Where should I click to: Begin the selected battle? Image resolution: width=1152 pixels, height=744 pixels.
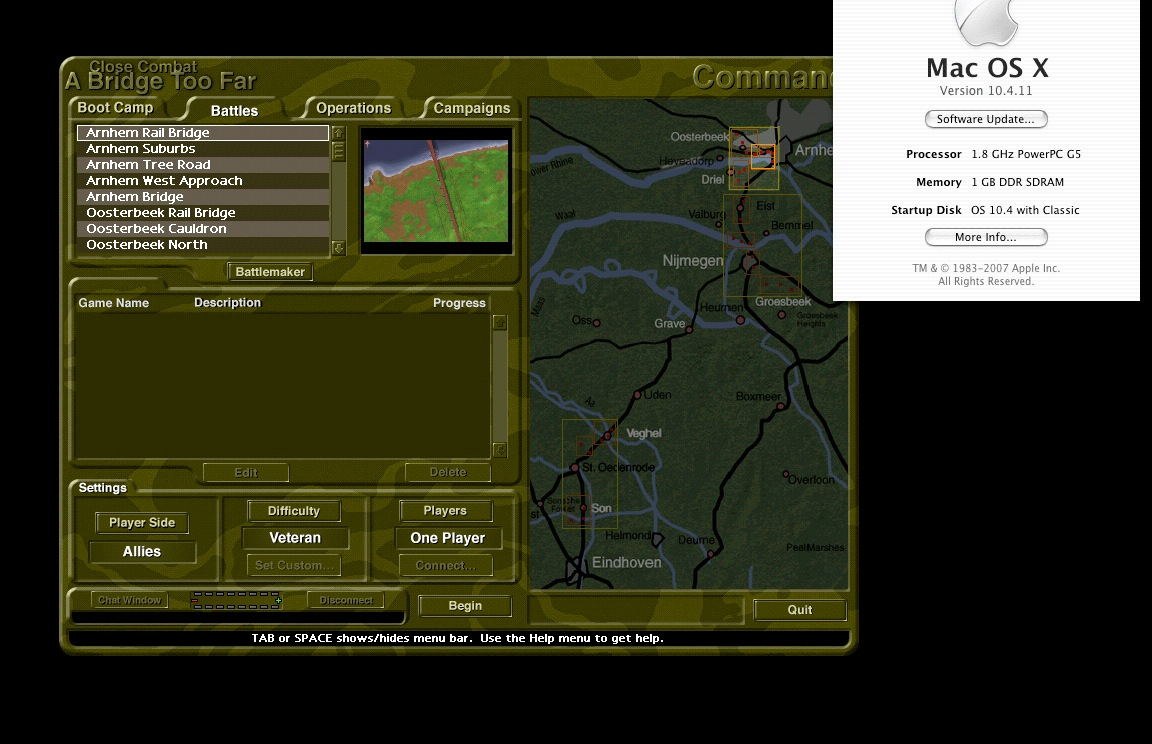(465, 606)
